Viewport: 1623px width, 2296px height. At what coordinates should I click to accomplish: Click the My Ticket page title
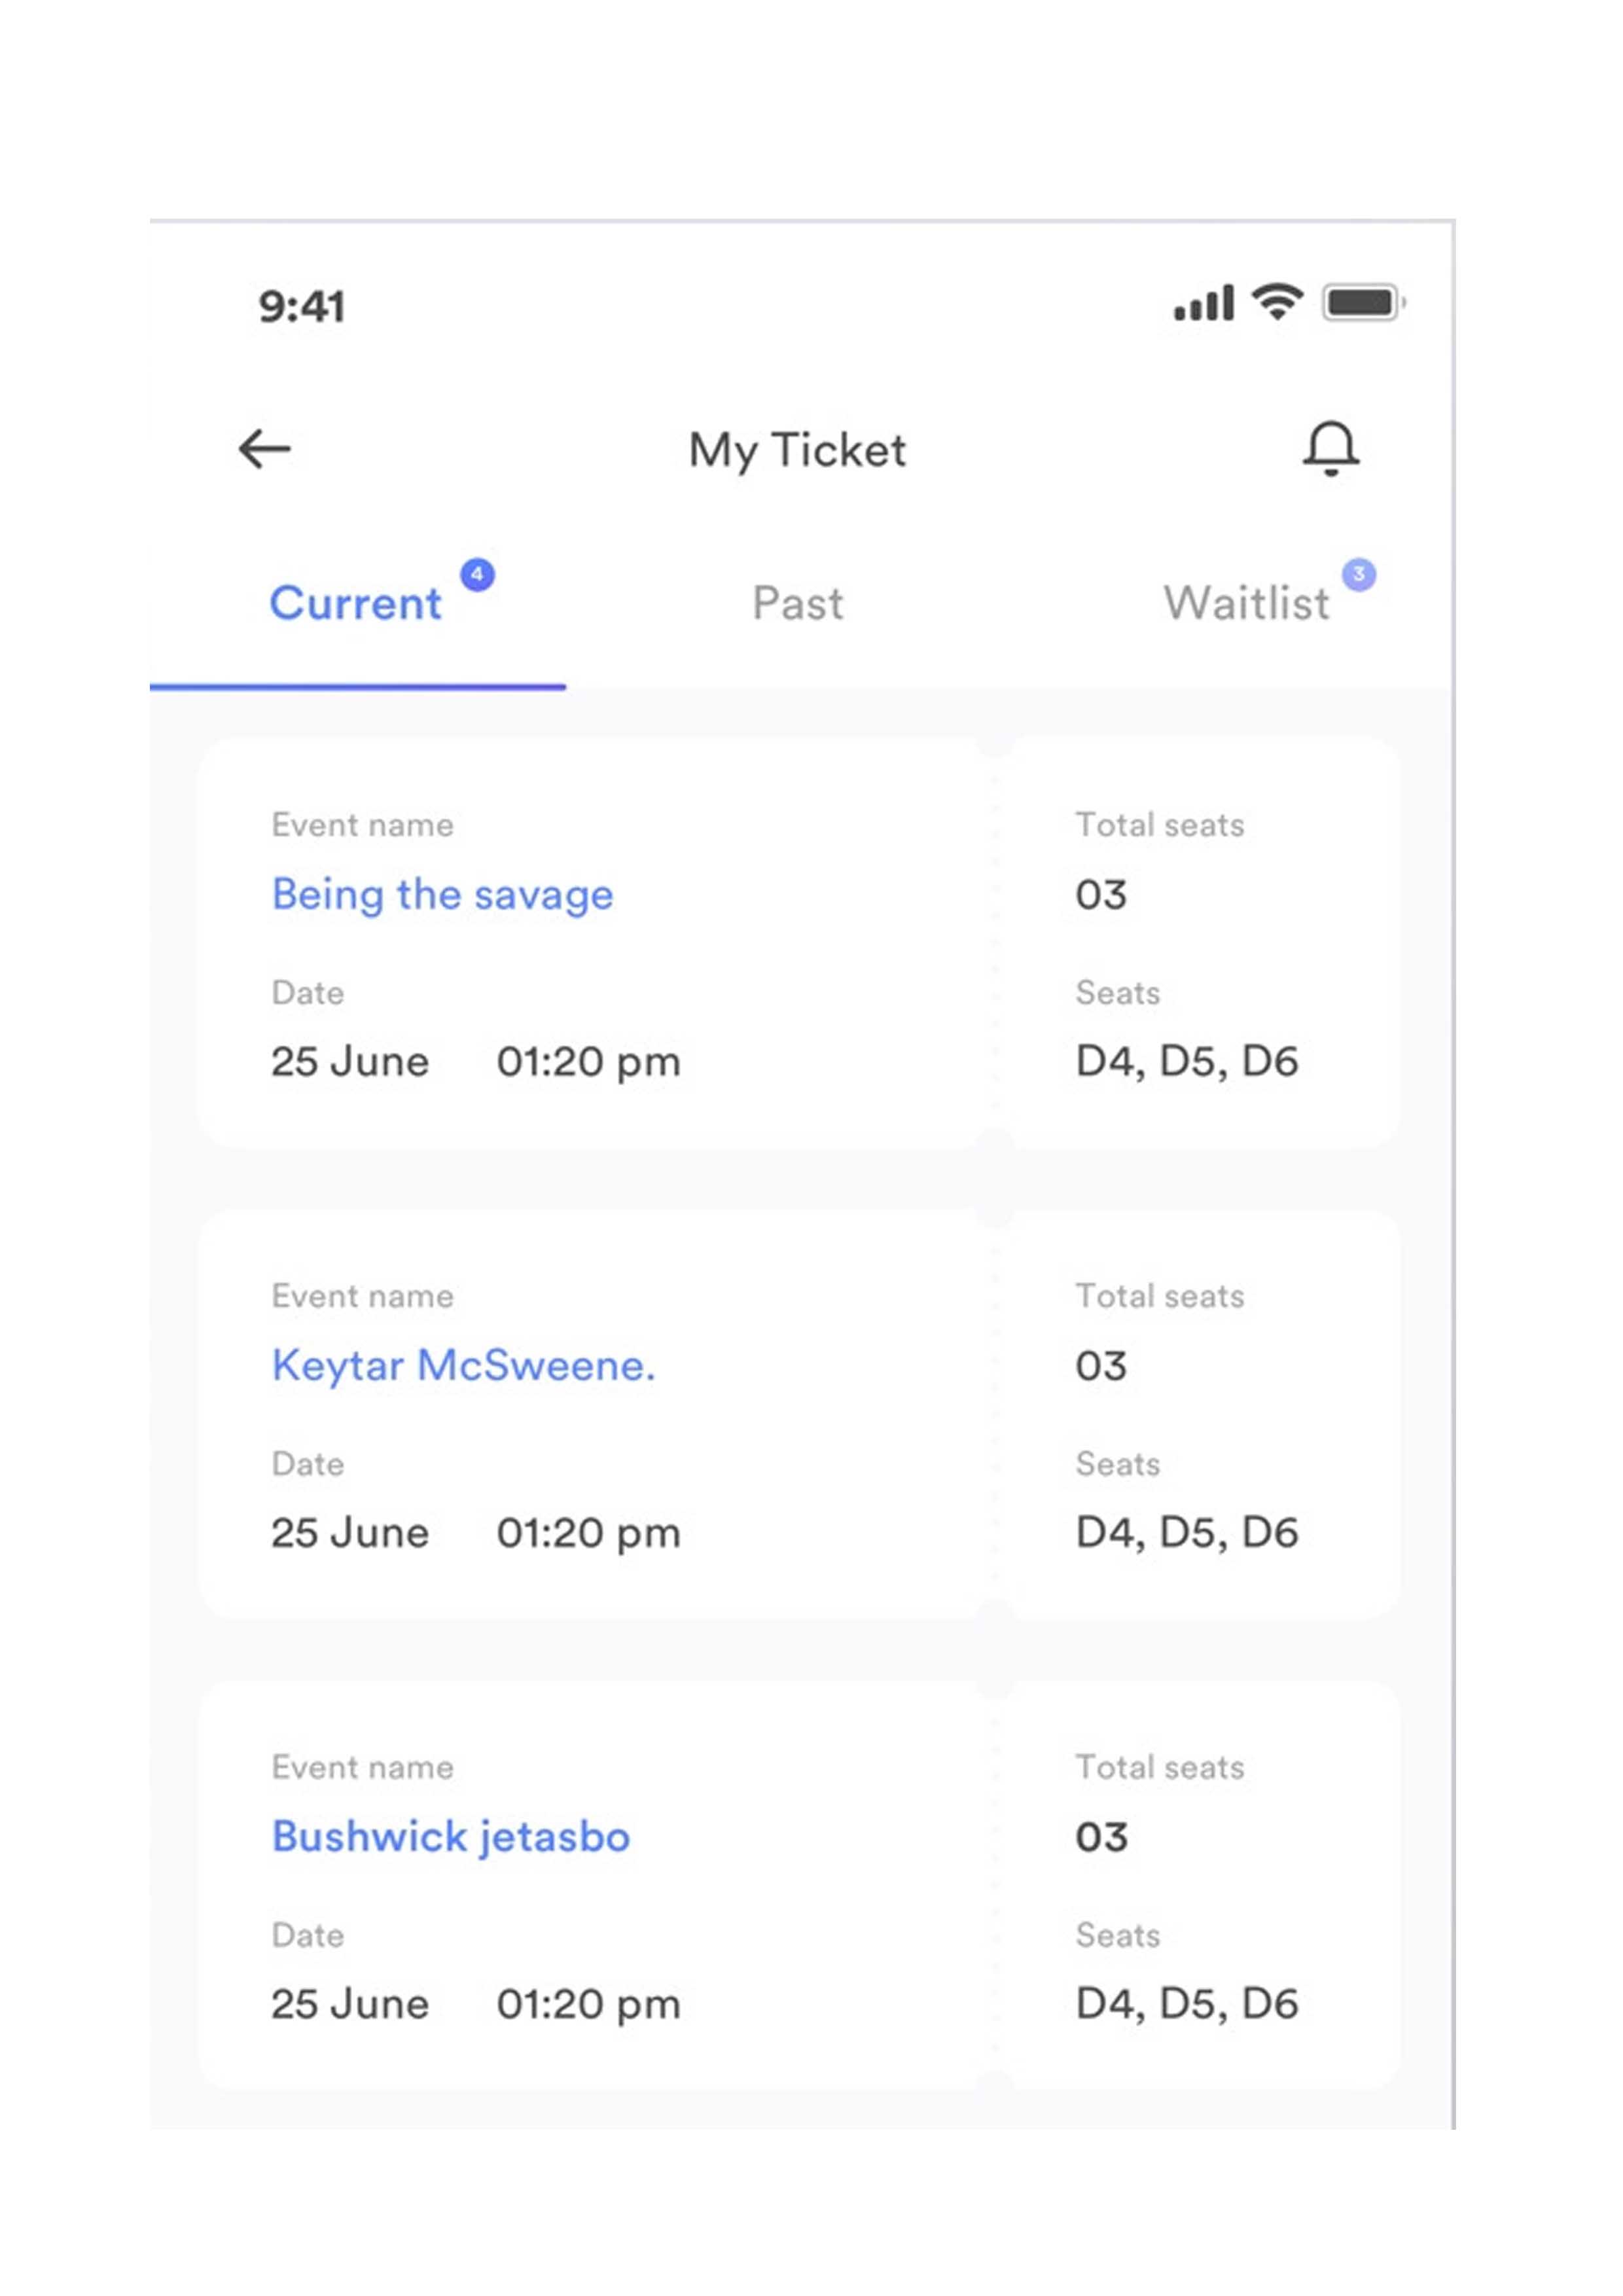click(797, 450)
